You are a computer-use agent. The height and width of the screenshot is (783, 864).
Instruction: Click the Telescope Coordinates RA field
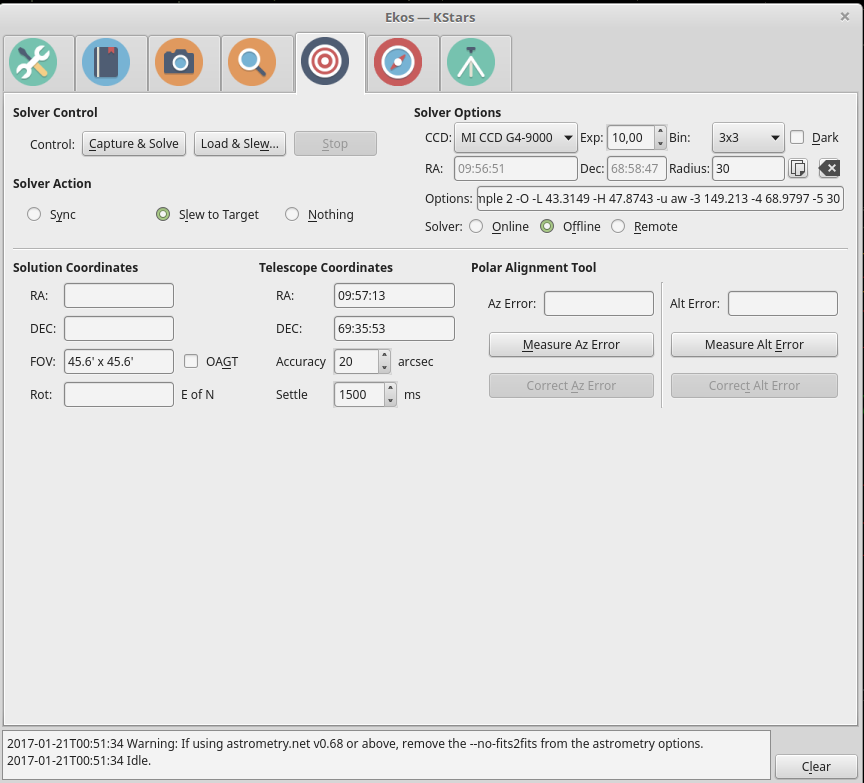(x=395, y=295)
